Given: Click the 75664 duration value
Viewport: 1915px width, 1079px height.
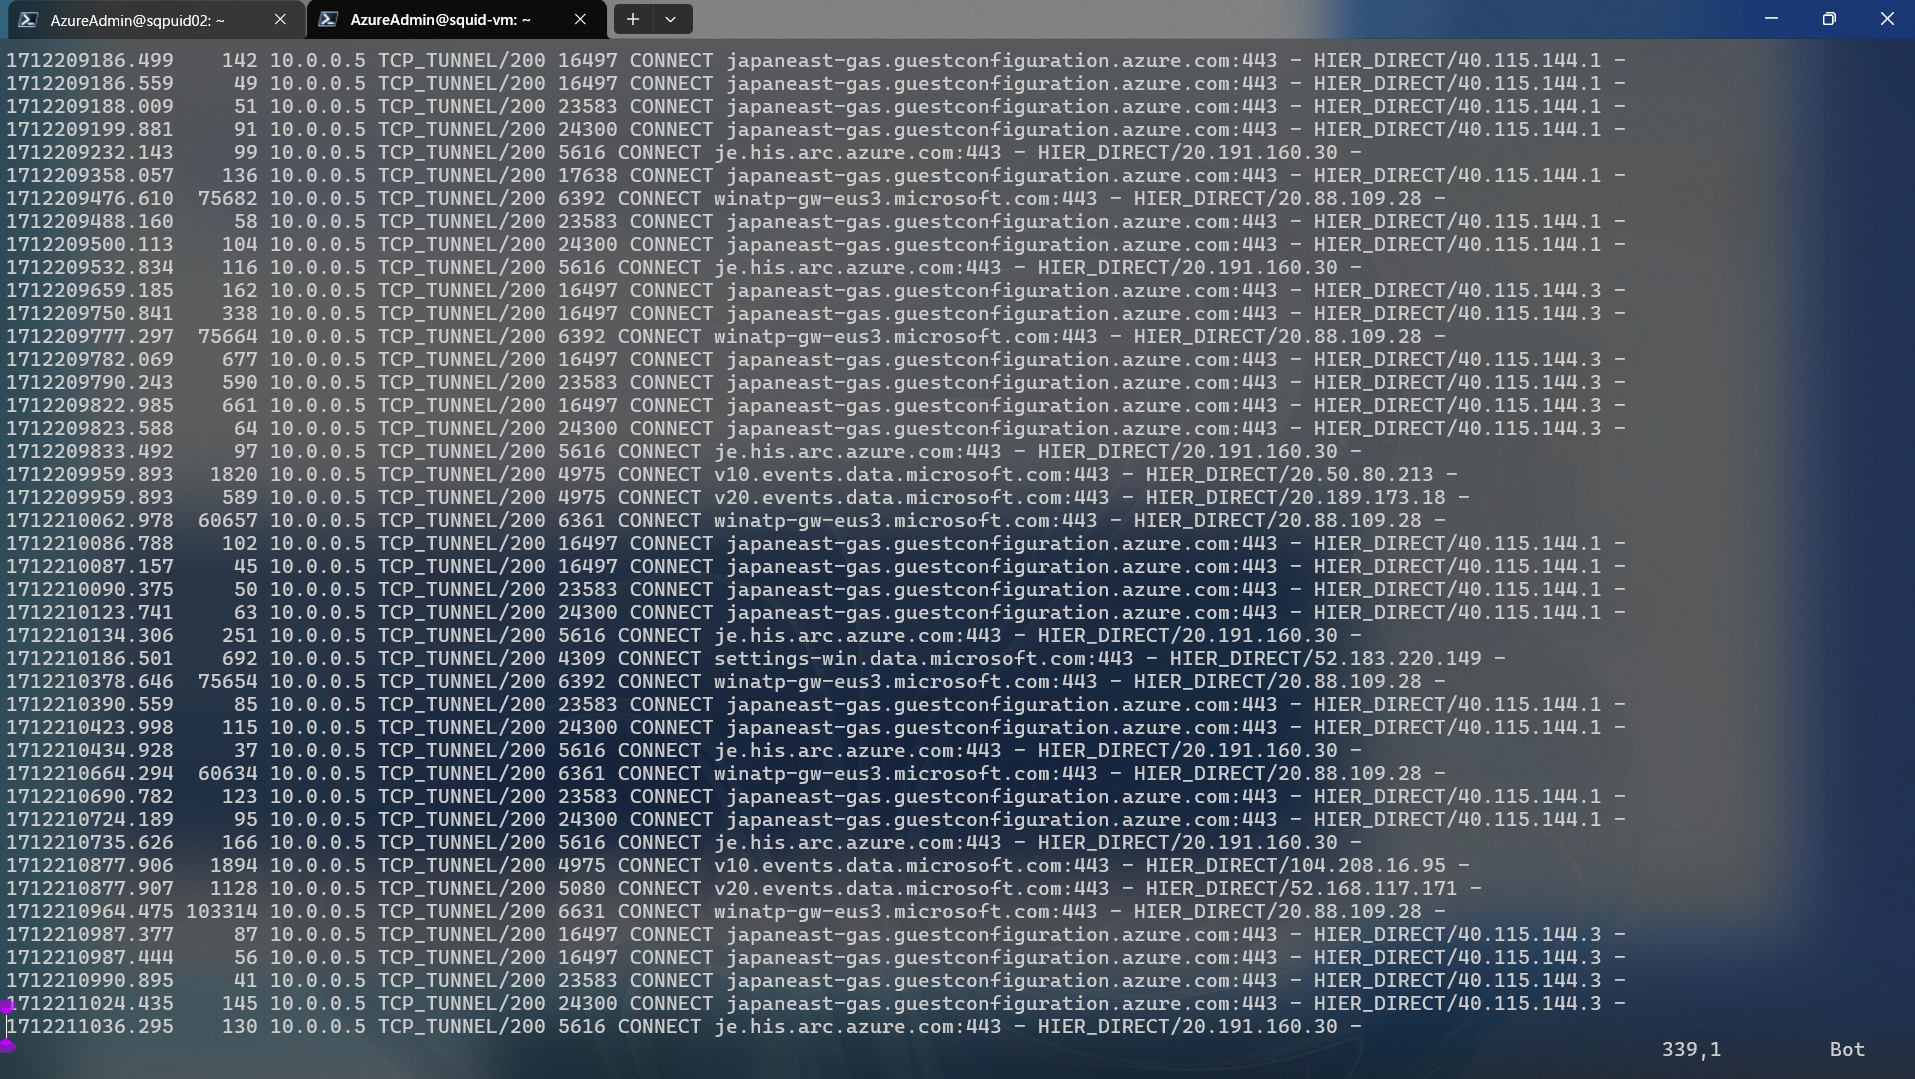Looking at the screenshot, I should pyautogui.click(x=227, y=336).
